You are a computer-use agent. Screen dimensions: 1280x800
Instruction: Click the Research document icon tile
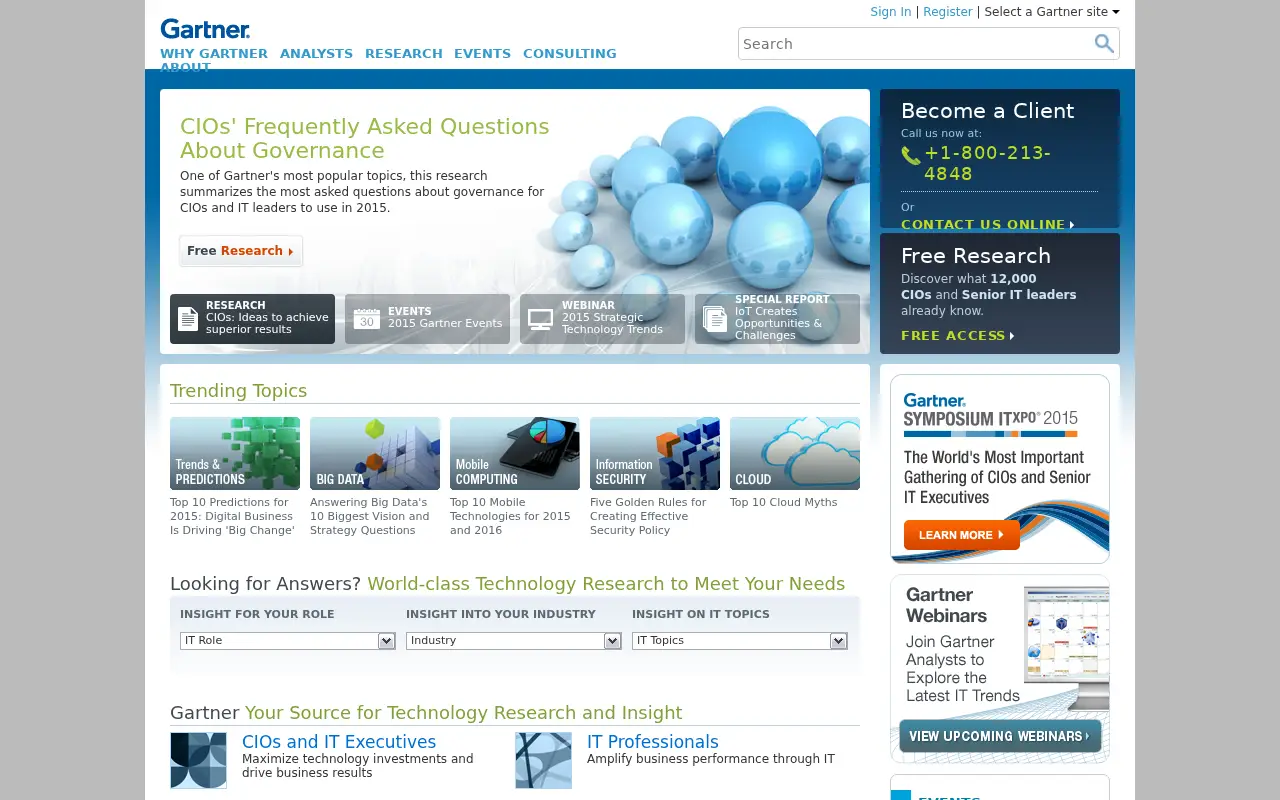[252, 319]
